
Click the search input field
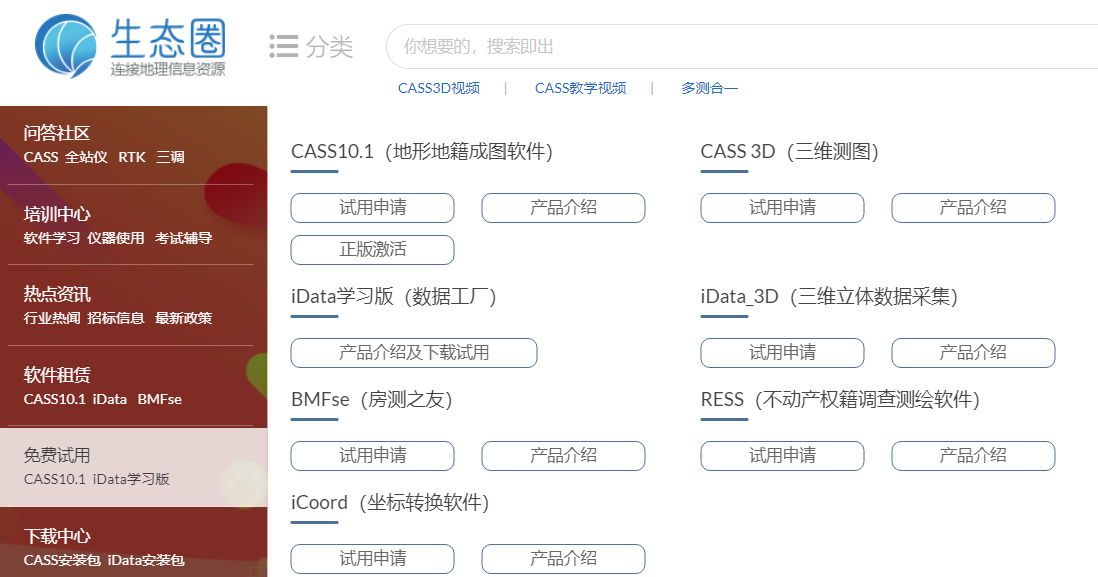pos(740,47)
